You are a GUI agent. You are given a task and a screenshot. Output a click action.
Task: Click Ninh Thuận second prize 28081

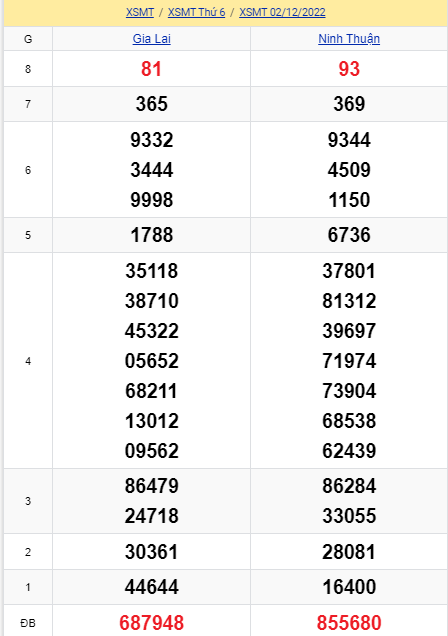point(349,552)
